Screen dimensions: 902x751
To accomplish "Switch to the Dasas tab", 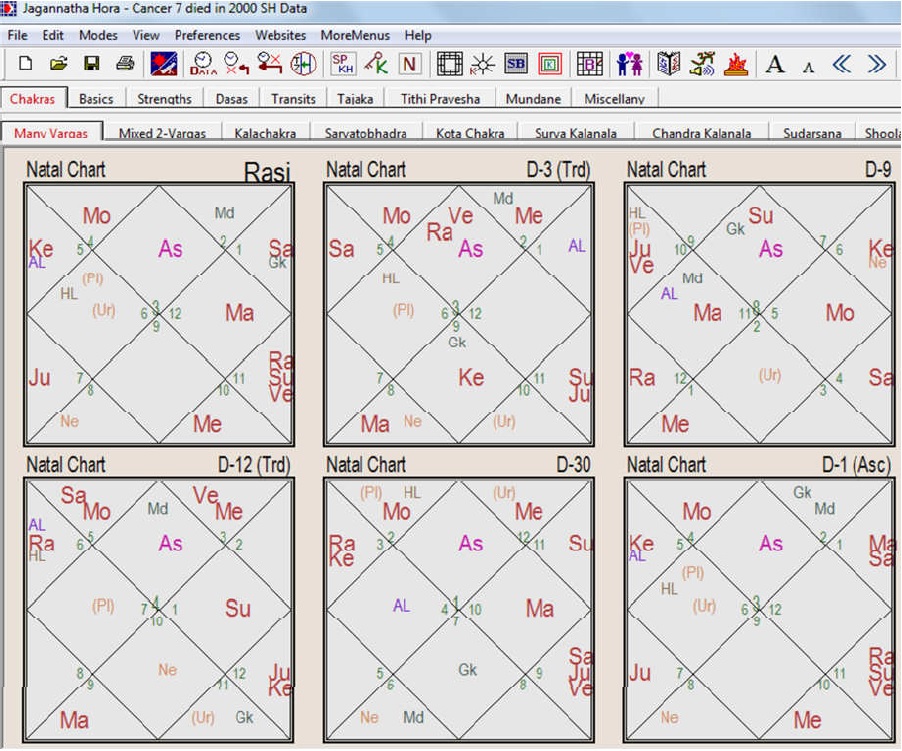I will click(x=229, y=99).
